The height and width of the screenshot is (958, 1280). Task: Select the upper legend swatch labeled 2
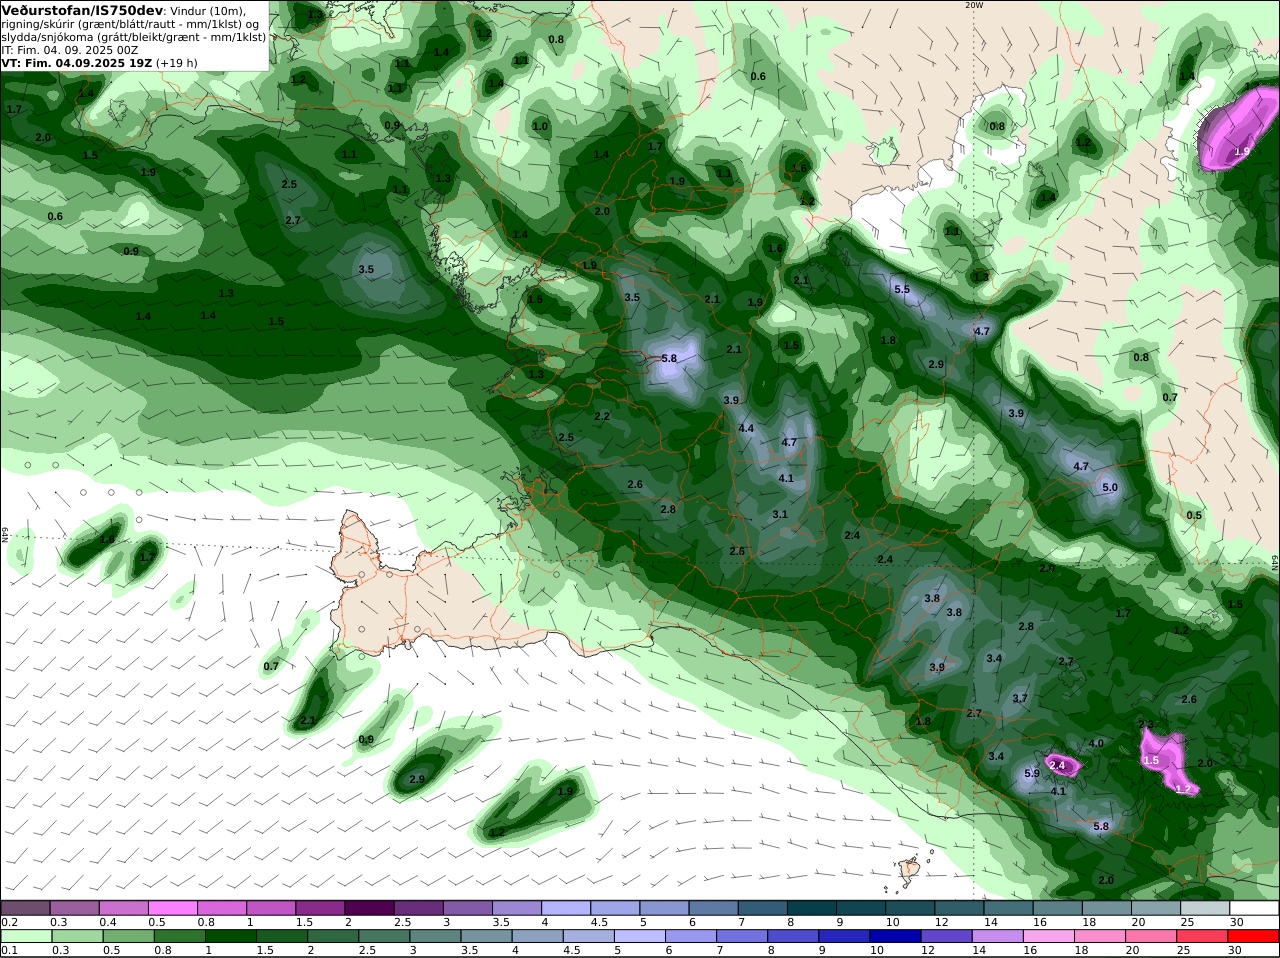(x=369, y=908)
